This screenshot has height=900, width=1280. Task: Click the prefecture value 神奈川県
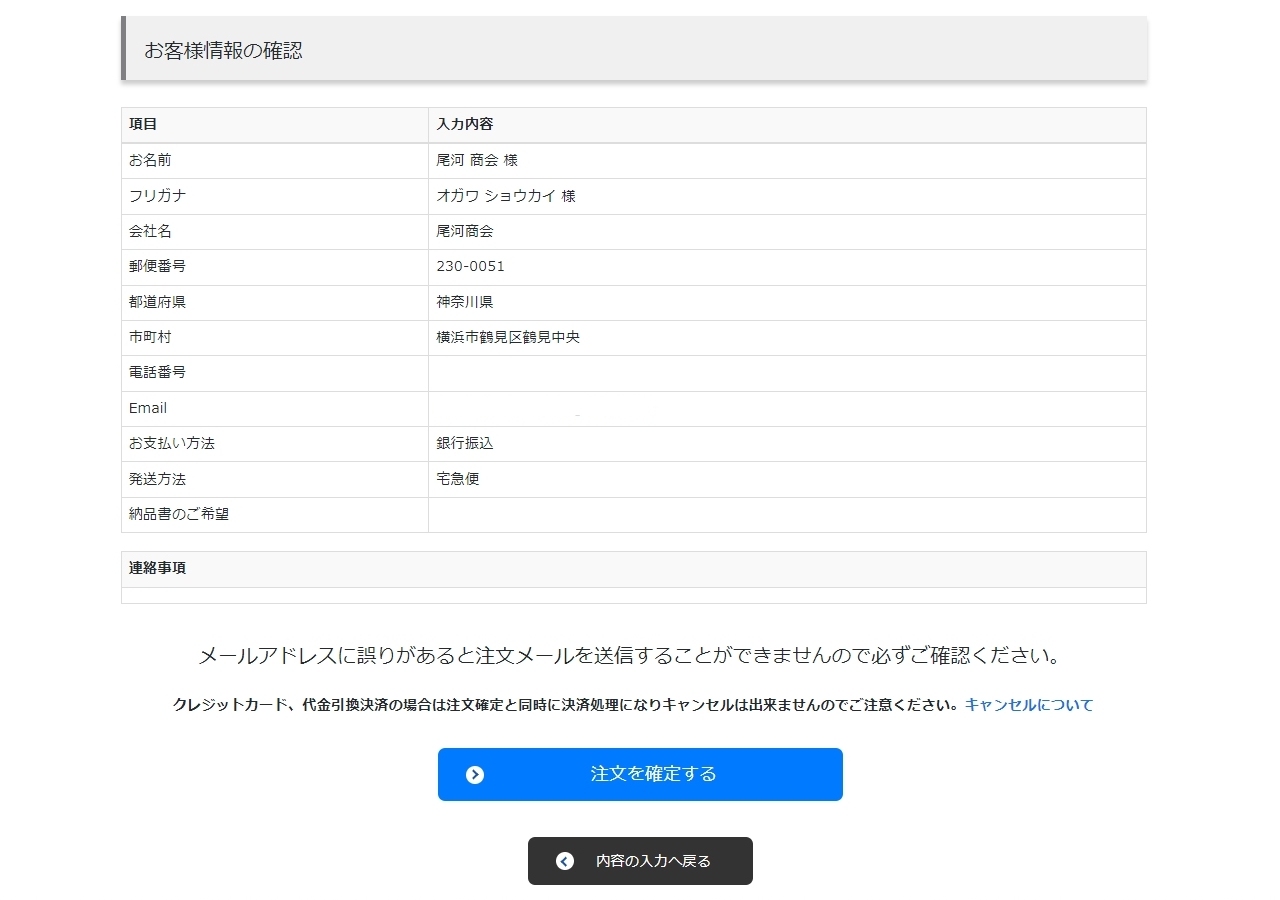(465, 302)
